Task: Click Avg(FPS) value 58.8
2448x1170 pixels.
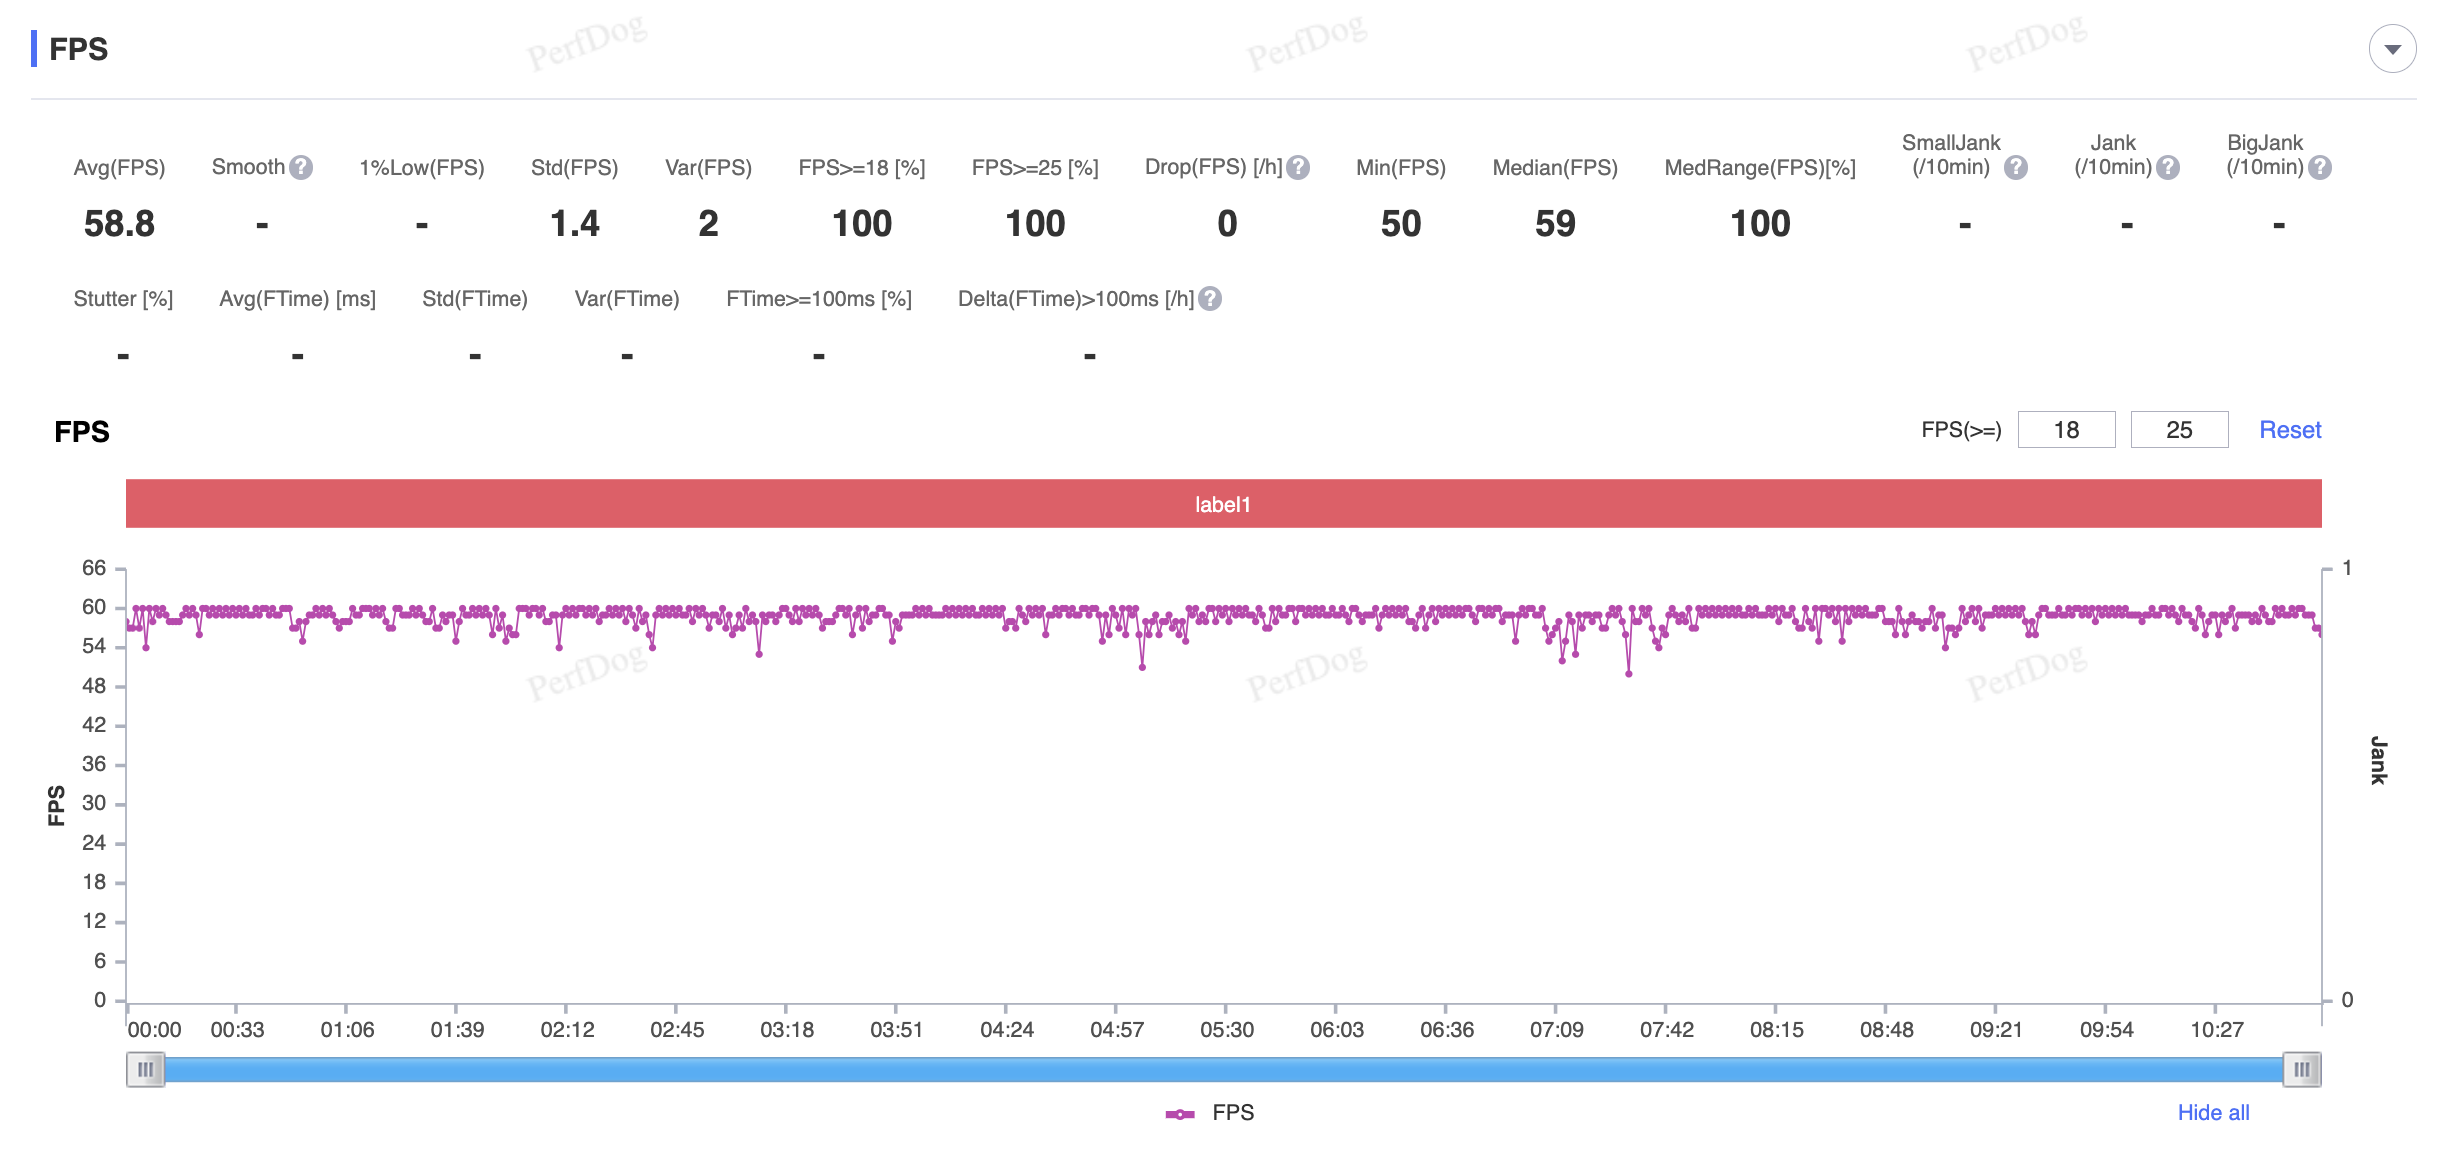Action: 119,224
